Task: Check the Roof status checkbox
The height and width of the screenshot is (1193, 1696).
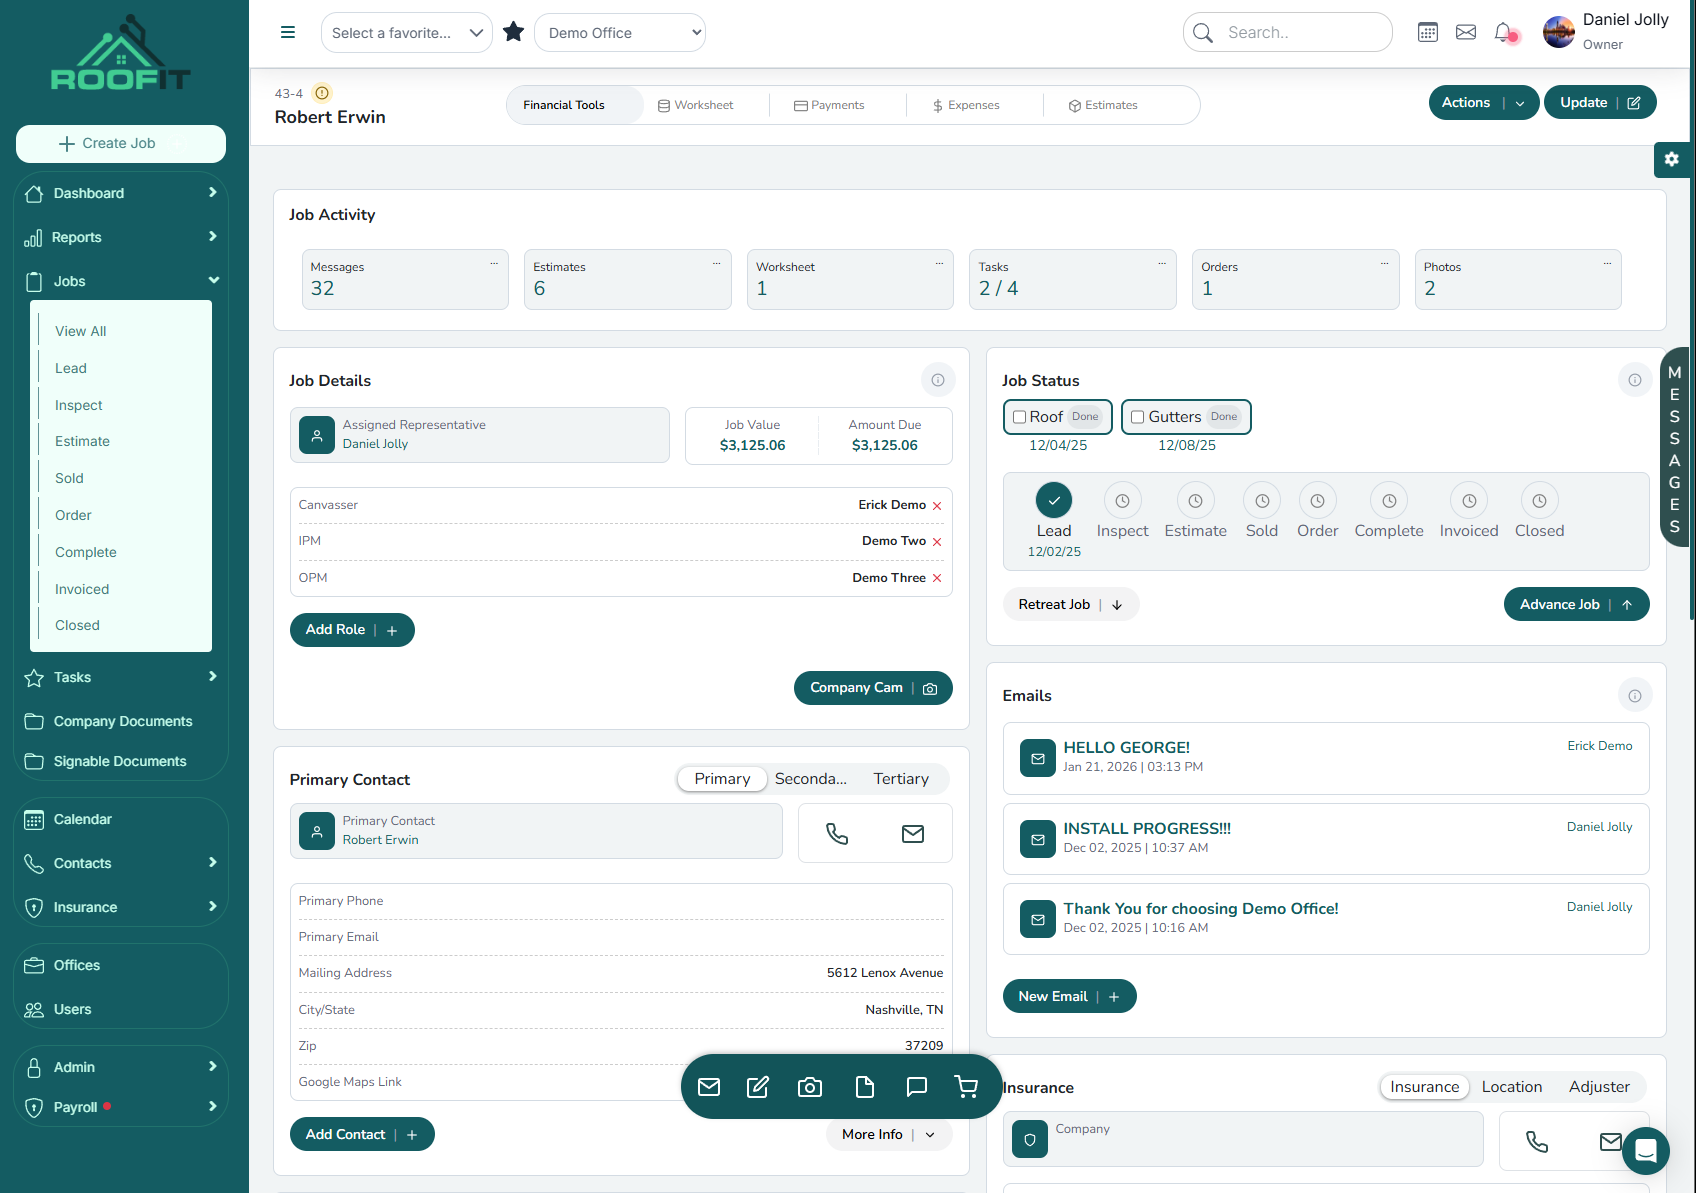Action: [1020, 417]
